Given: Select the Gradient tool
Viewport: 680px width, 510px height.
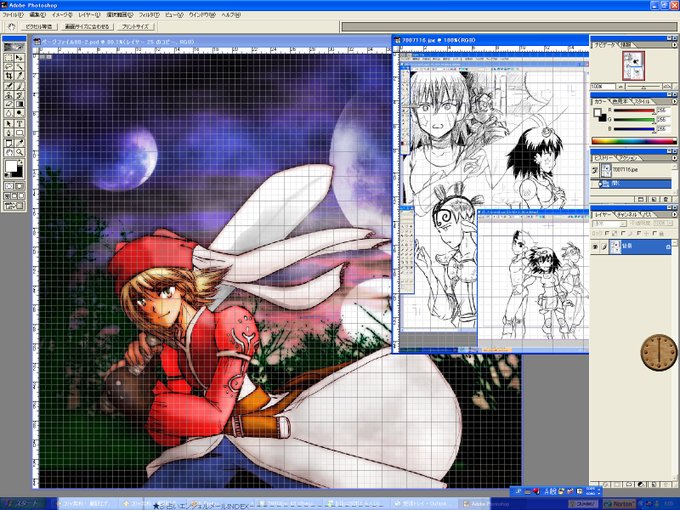Looking at the screenshot, I should (x=19, y=104).
